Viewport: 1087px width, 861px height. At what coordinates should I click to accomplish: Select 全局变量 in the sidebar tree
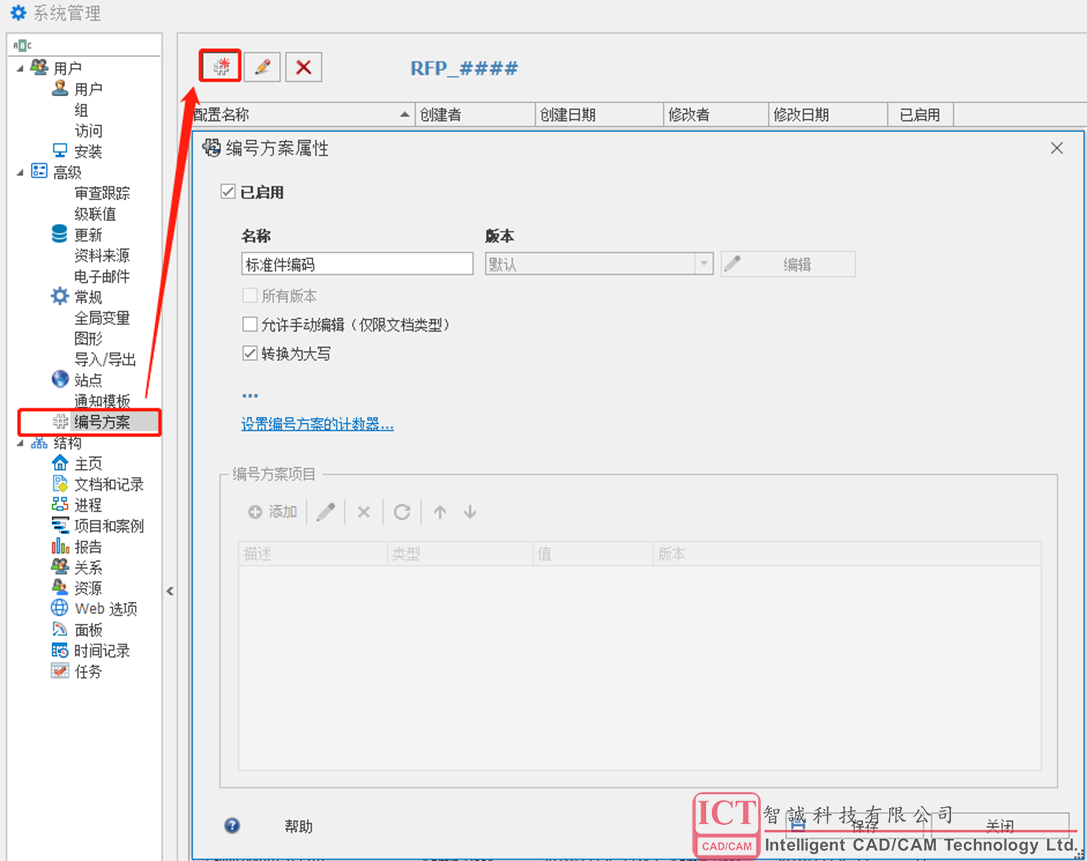click(102, 318)
